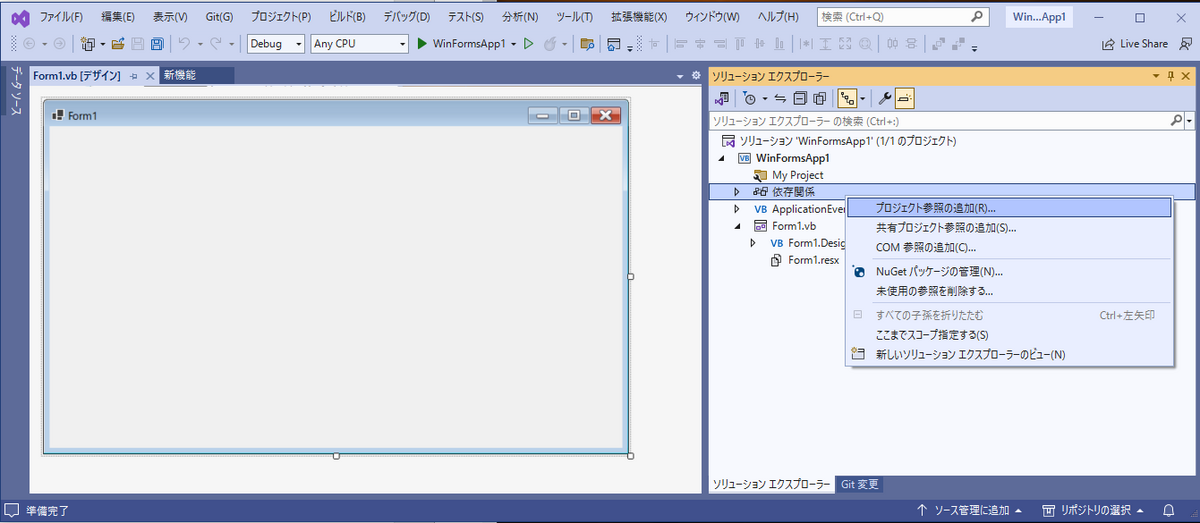Expand the ApplicationEvents tree node
This screenshot has width=1200, height=523.
click(737, 209)
